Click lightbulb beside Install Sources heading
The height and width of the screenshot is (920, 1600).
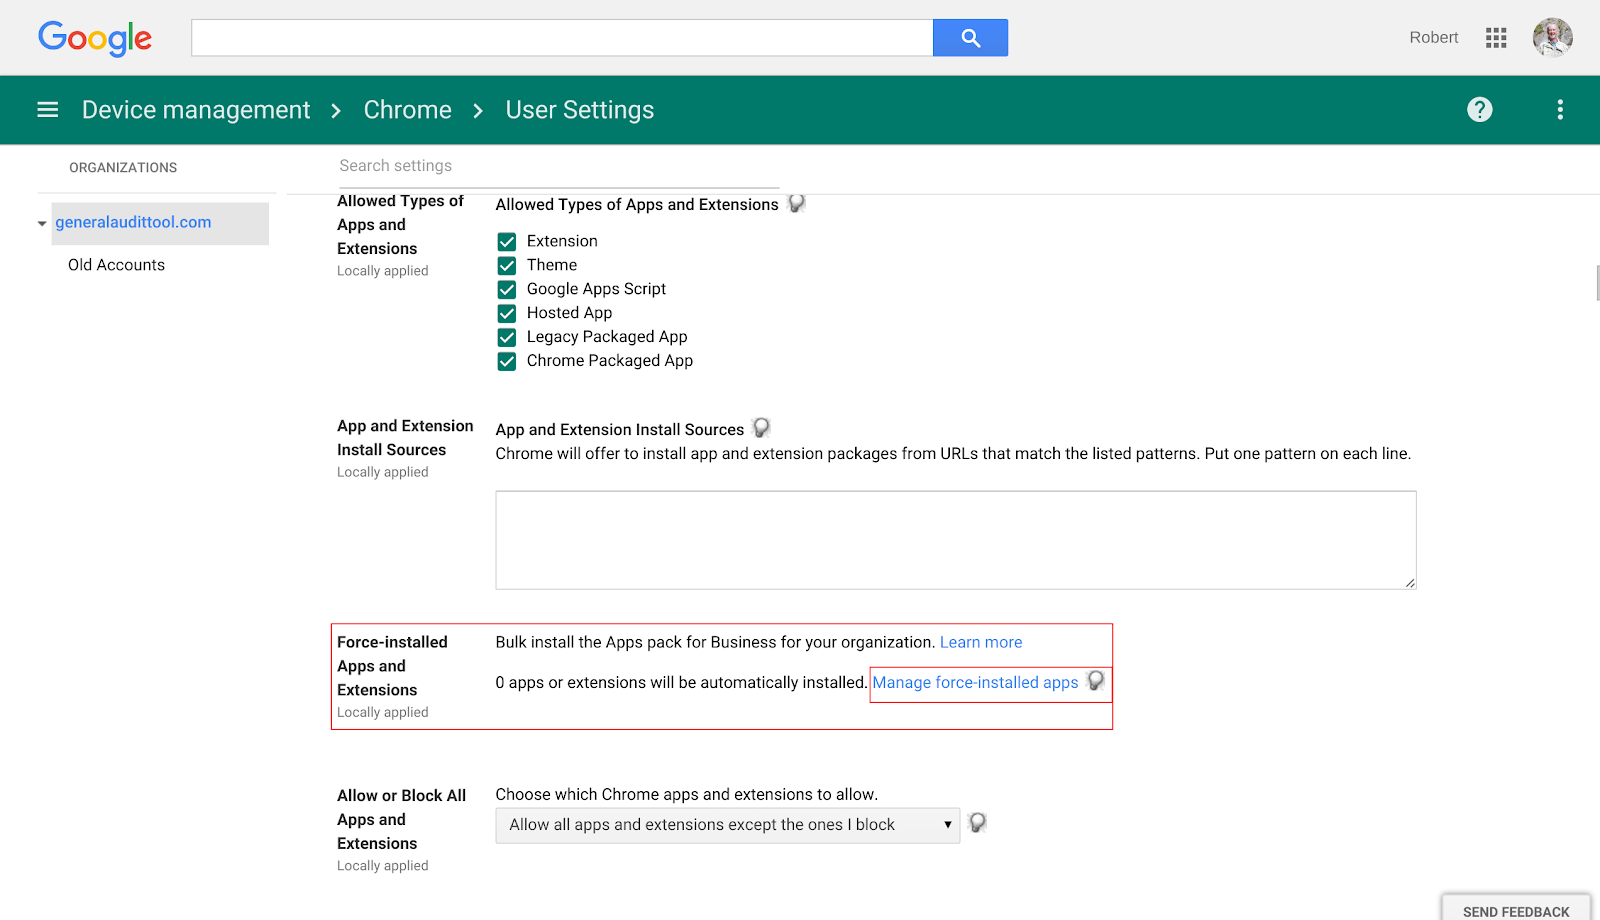pos(761,428)
